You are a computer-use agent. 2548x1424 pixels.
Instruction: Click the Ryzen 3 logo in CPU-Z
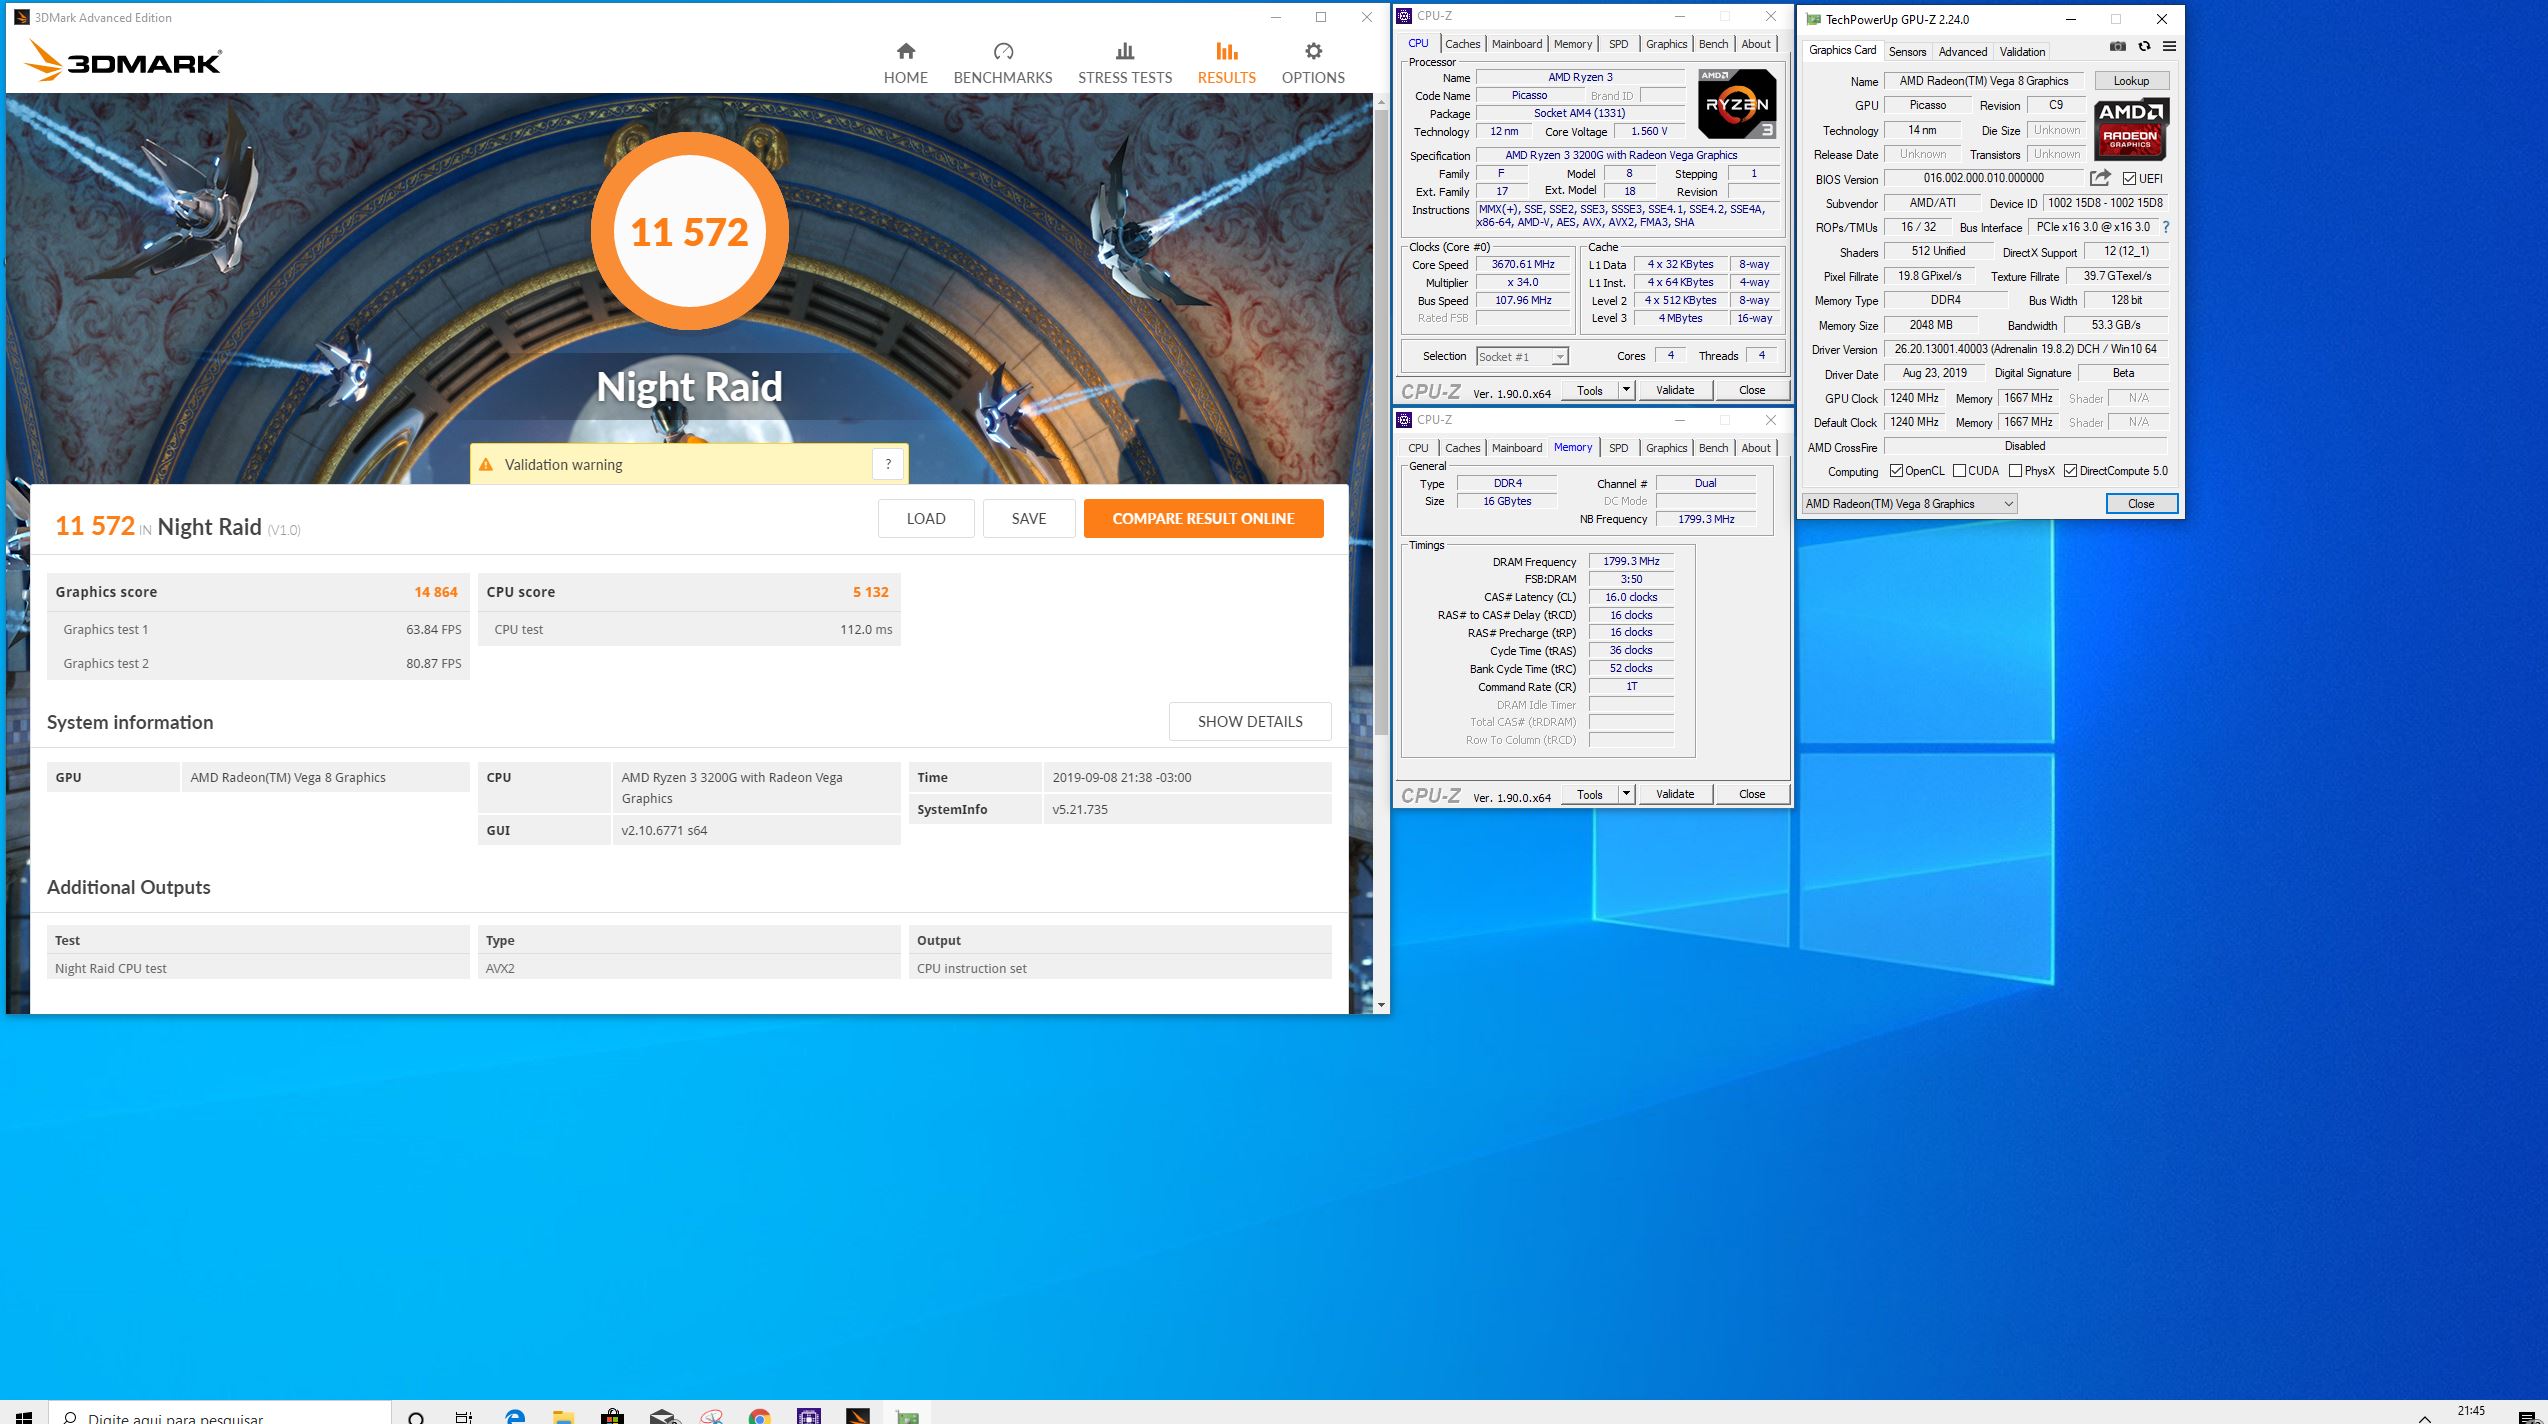pos(1738,104)
